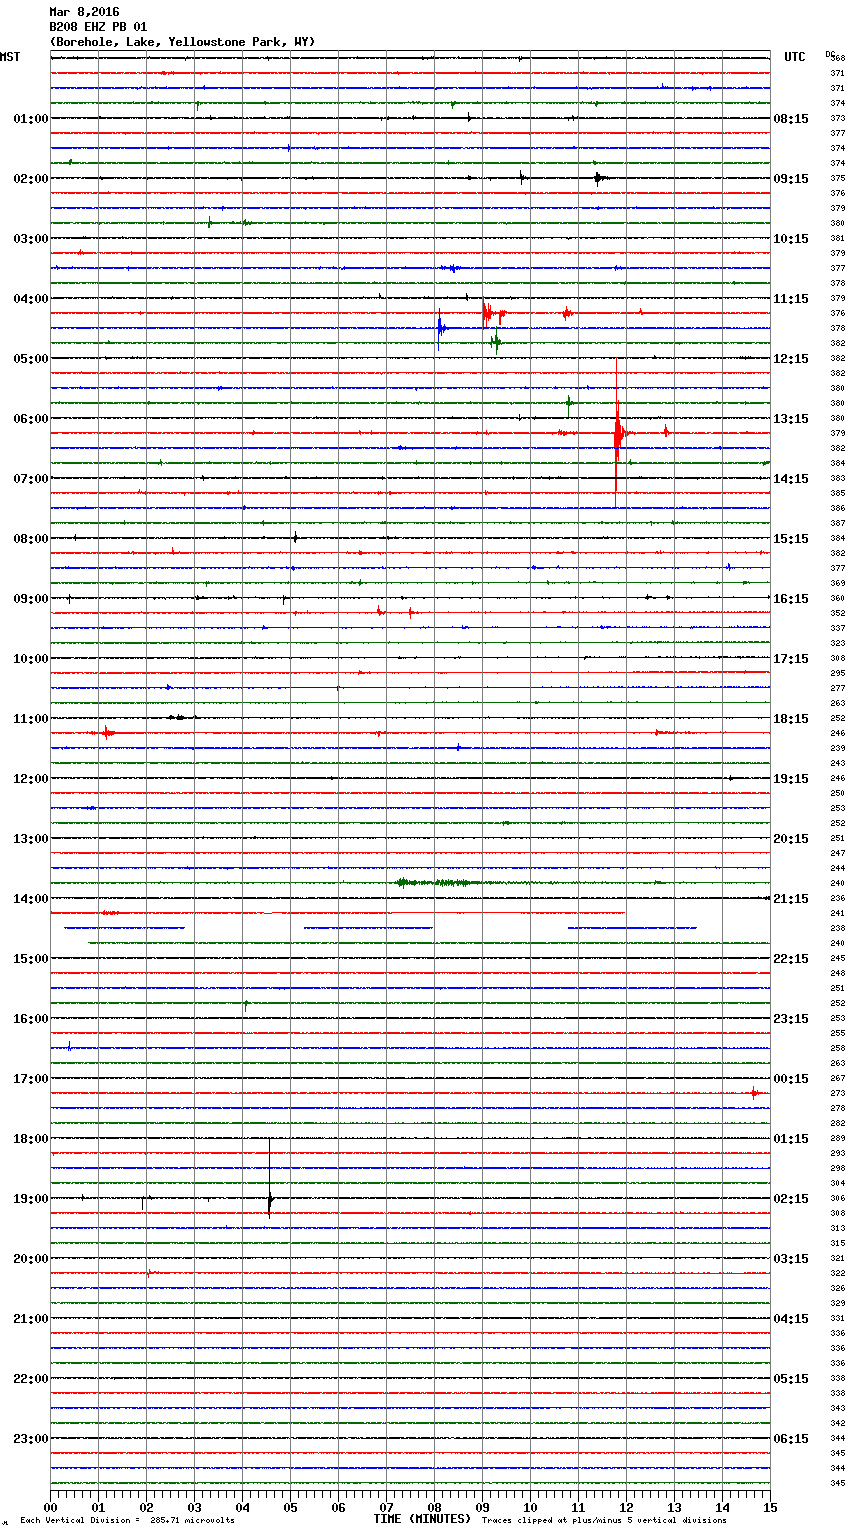Select the "21:00" MST hour label
Viewport: 850px width, 1534px height.
[30, 1319]
